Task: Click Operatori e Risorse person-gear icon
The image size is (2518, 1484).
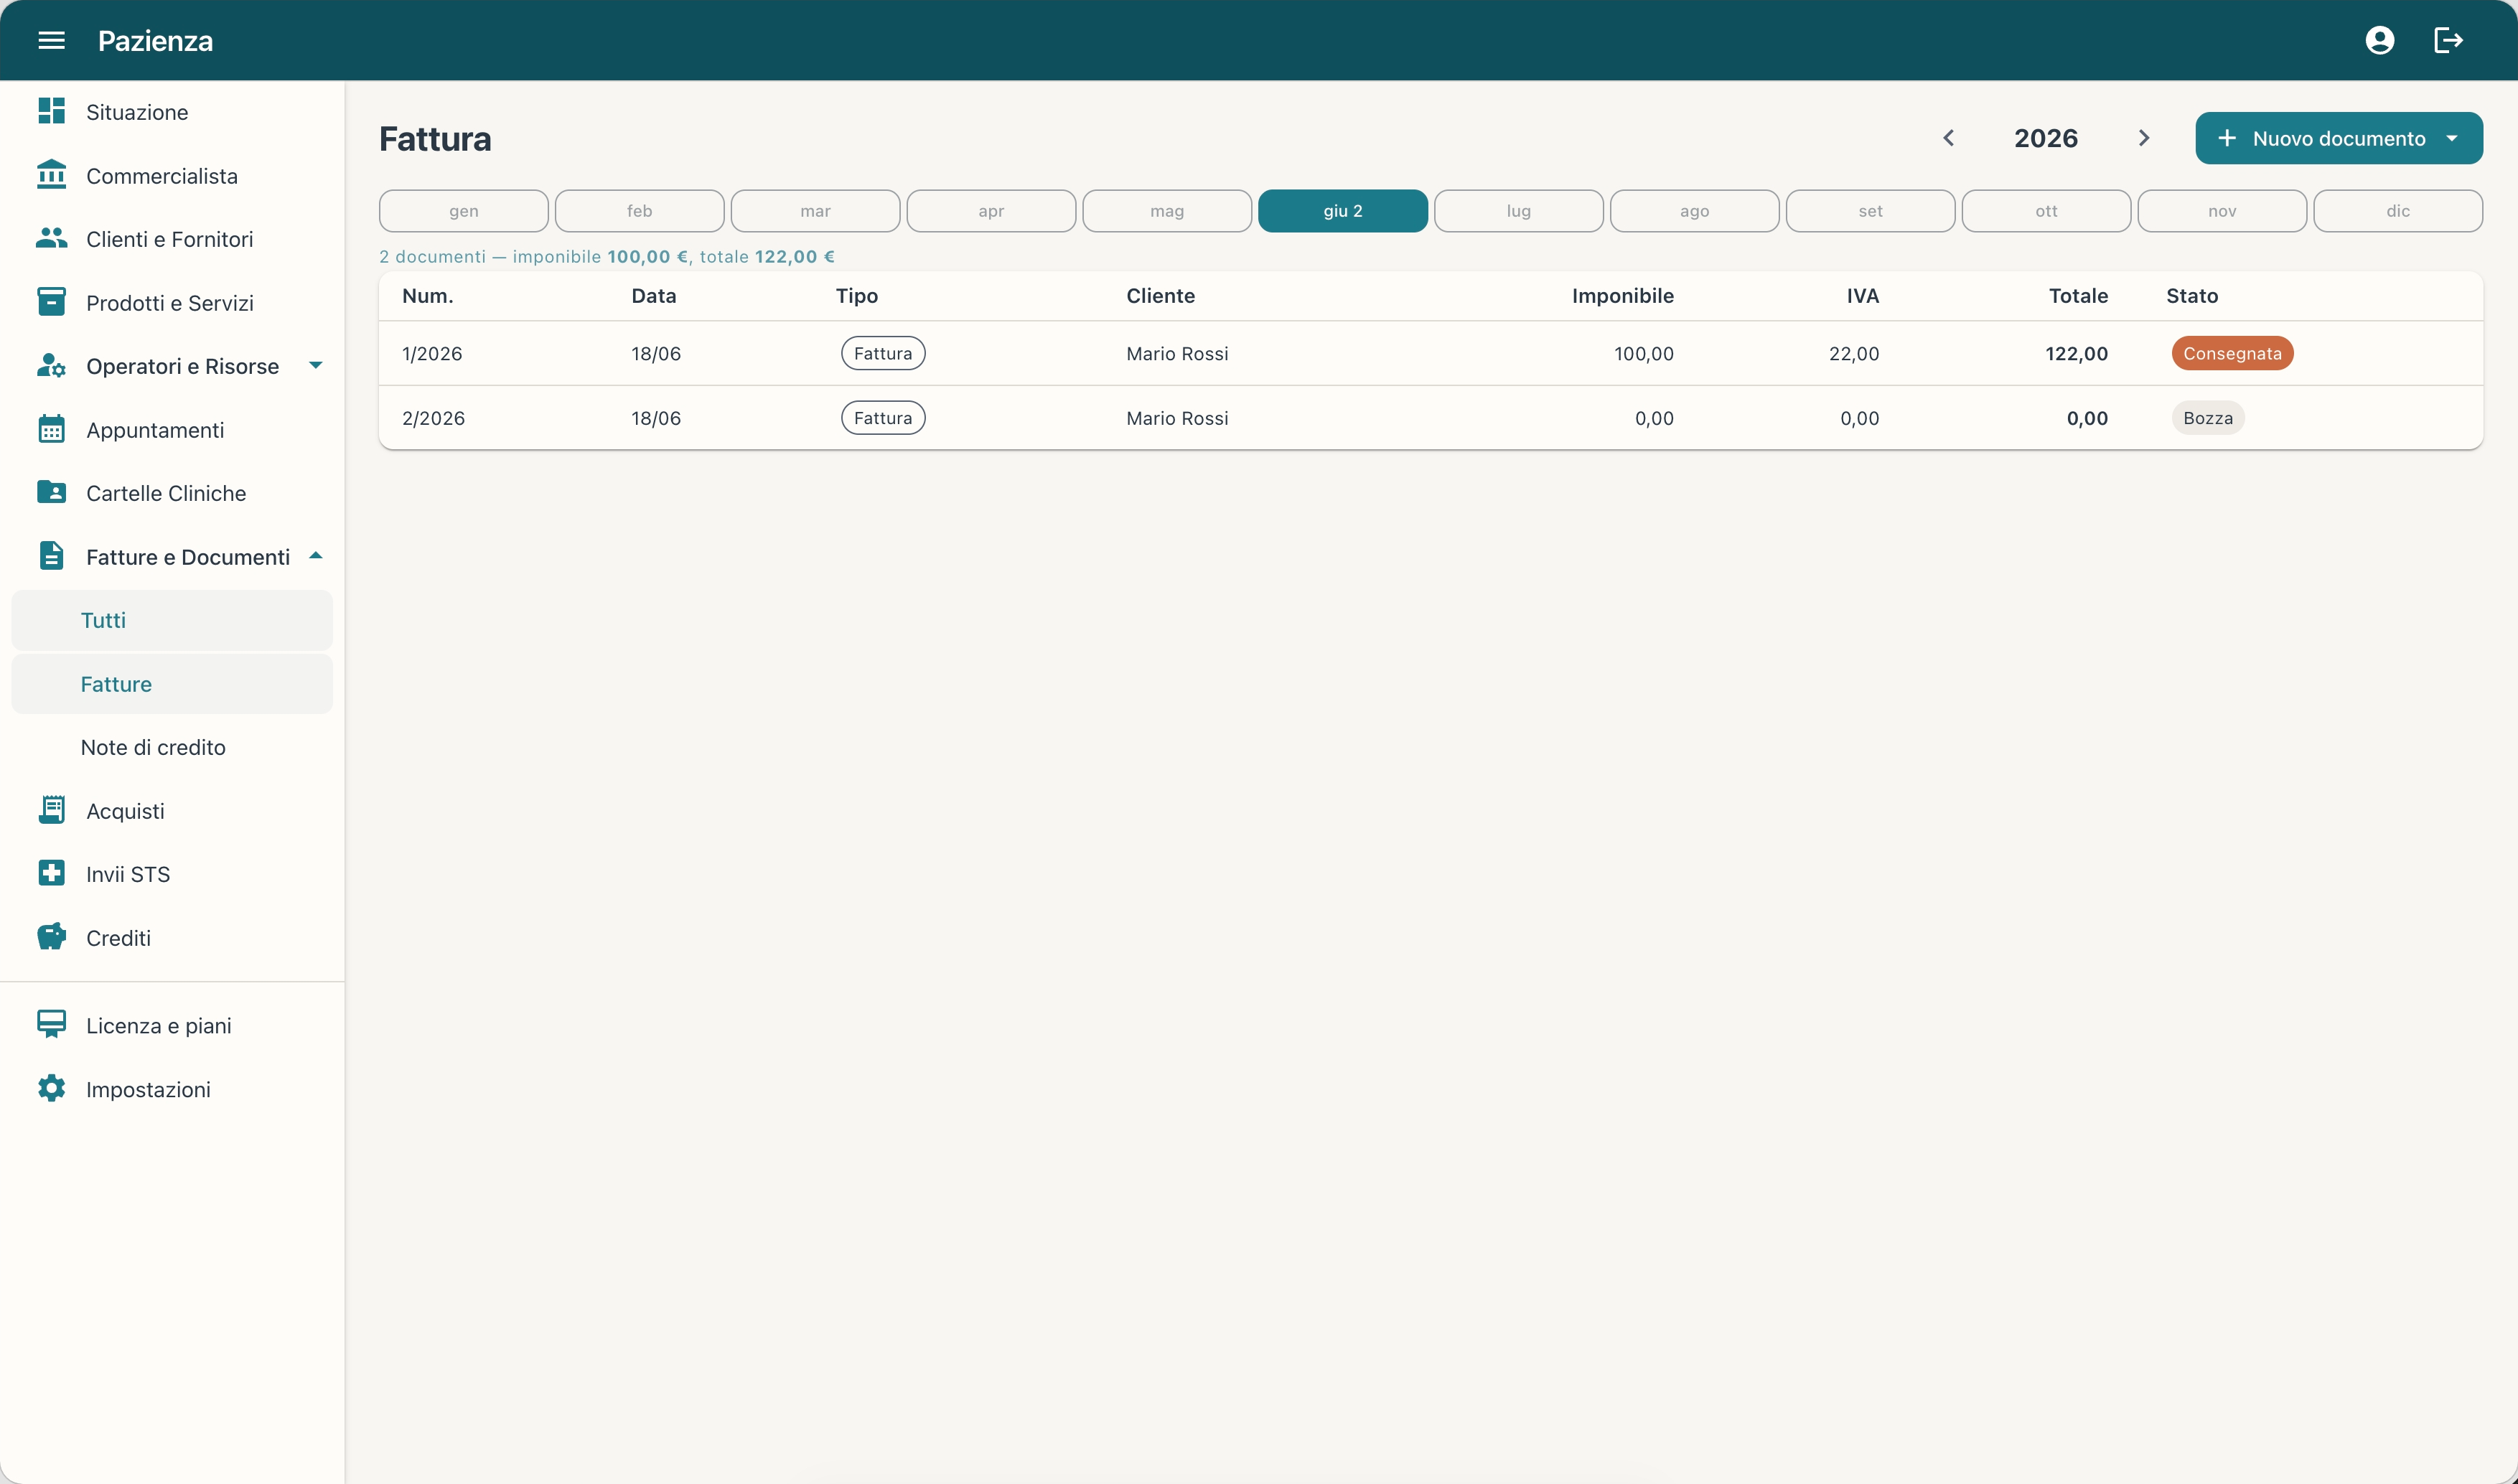Action: [51, 365]
